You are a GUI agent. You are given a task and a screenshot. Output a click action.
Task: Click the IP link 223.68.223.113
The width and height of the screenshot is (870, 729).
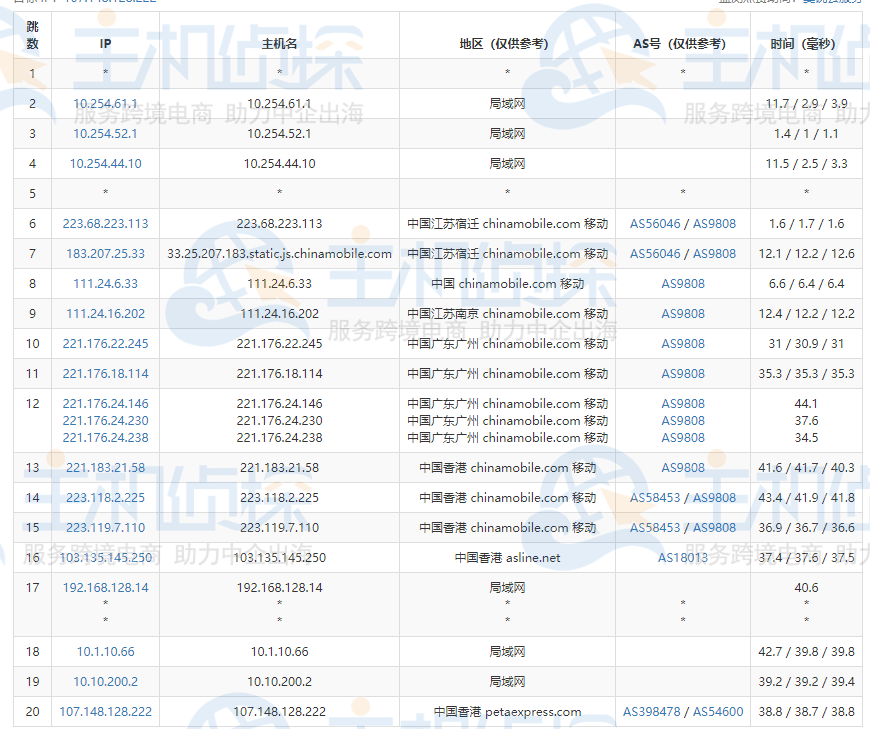(105, 223)
